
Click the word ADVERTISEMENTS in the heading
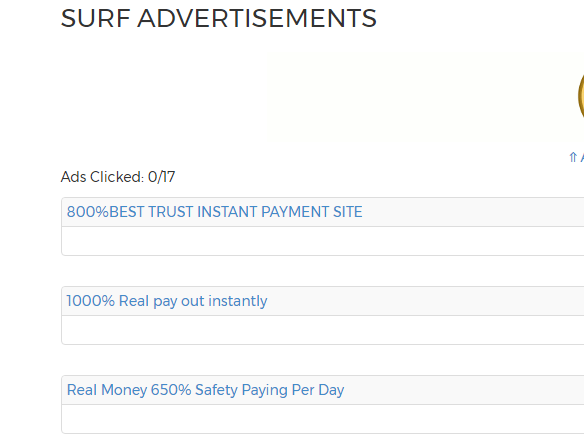click(x=257, y=18)
